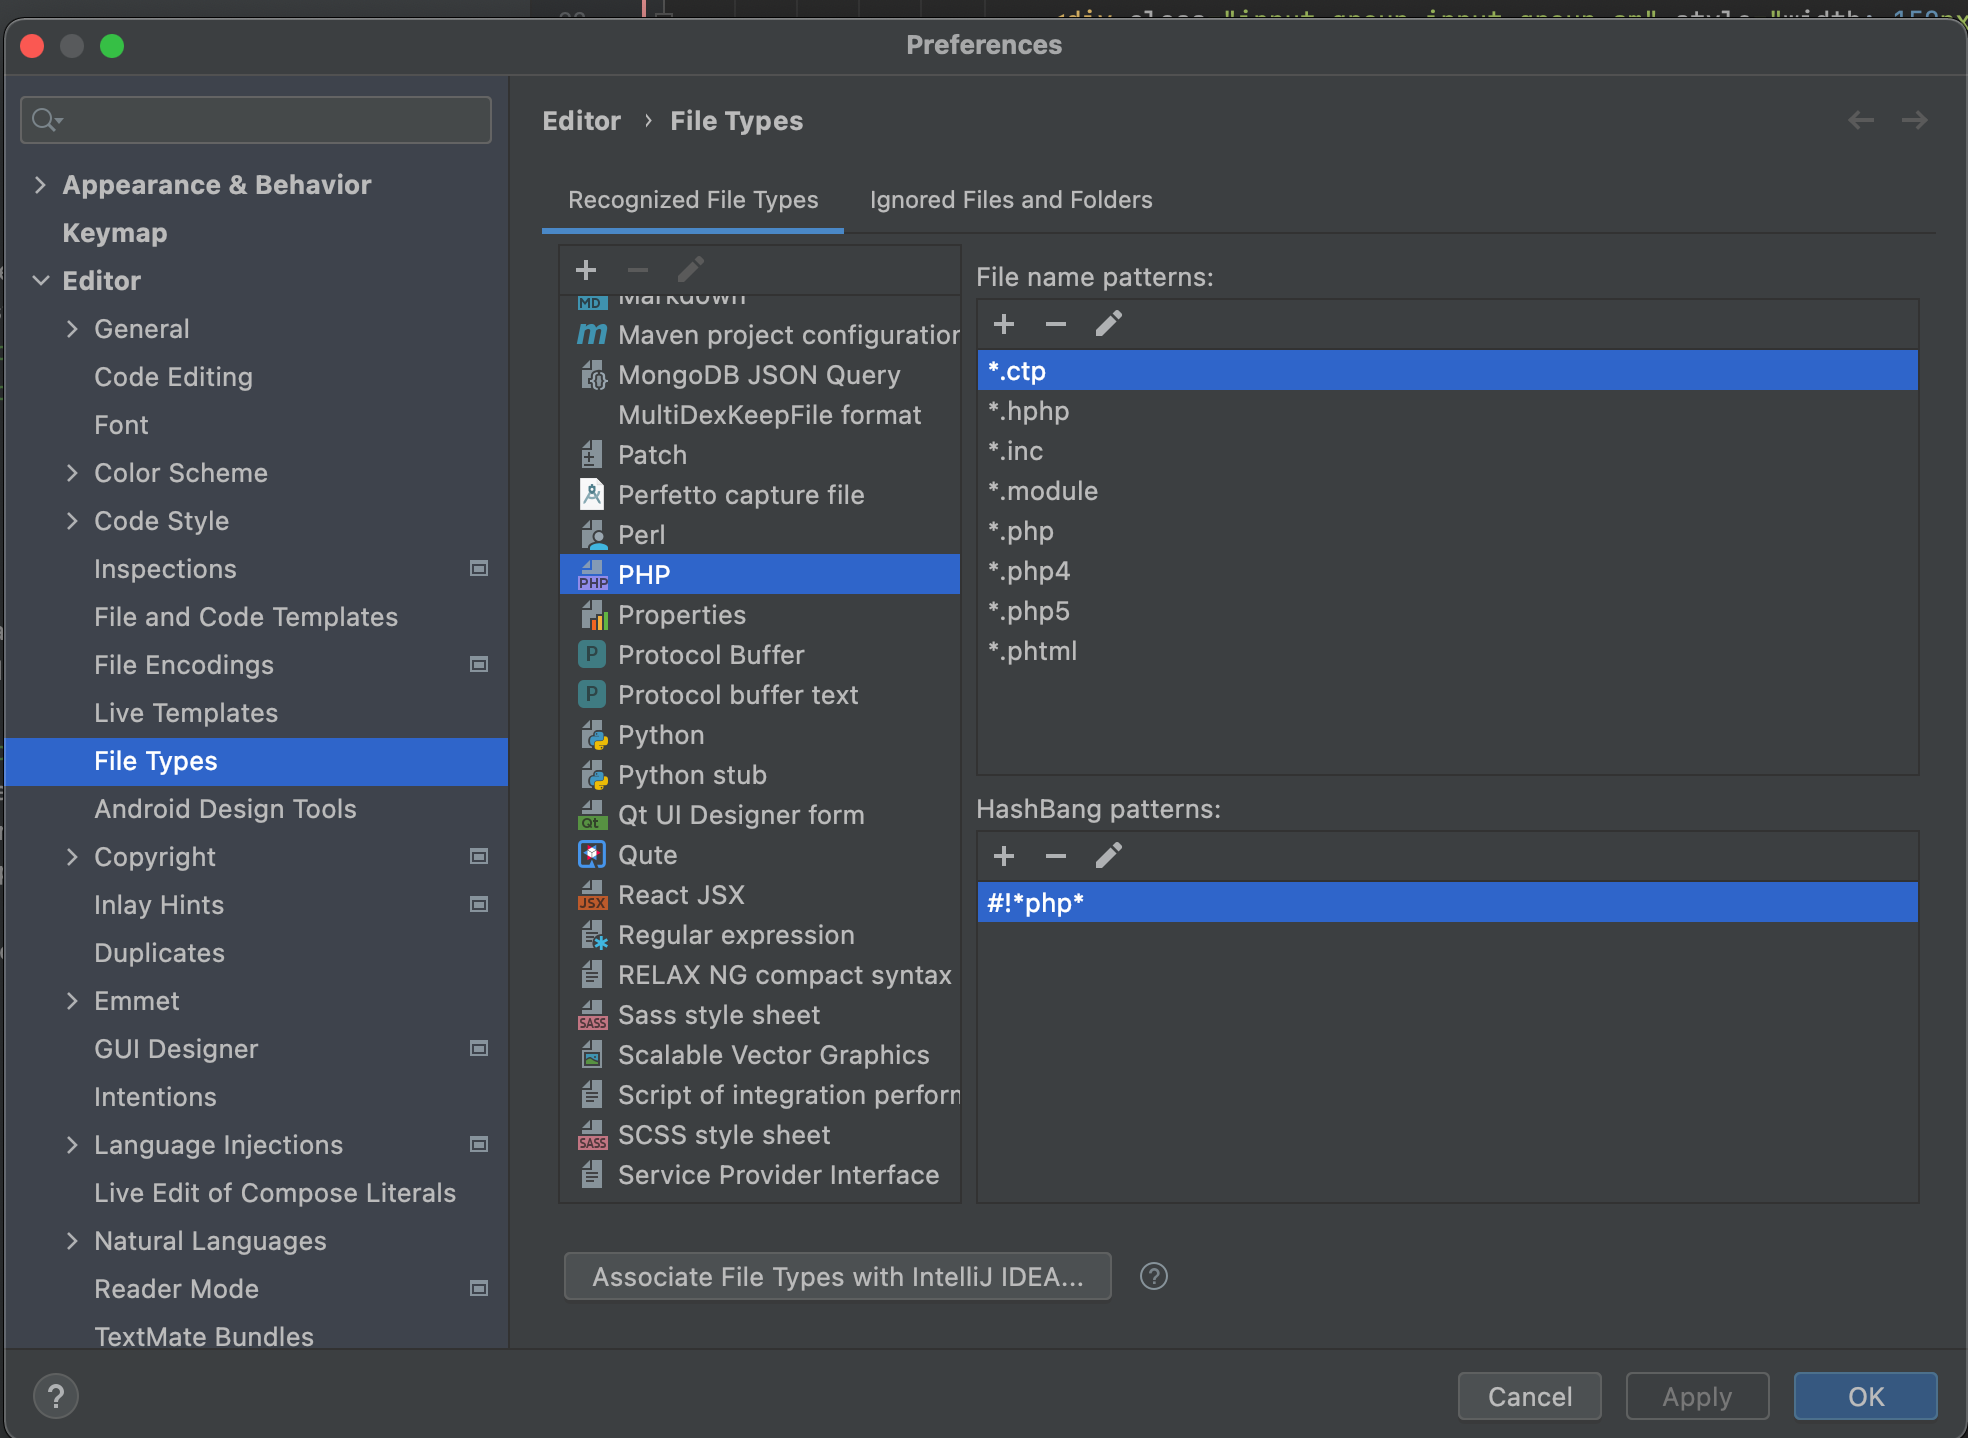The height and width of the screenshot is (1438, 1968).
Task: Edit the #!*php* HashBang pattern
Action: coord(1108,856)
